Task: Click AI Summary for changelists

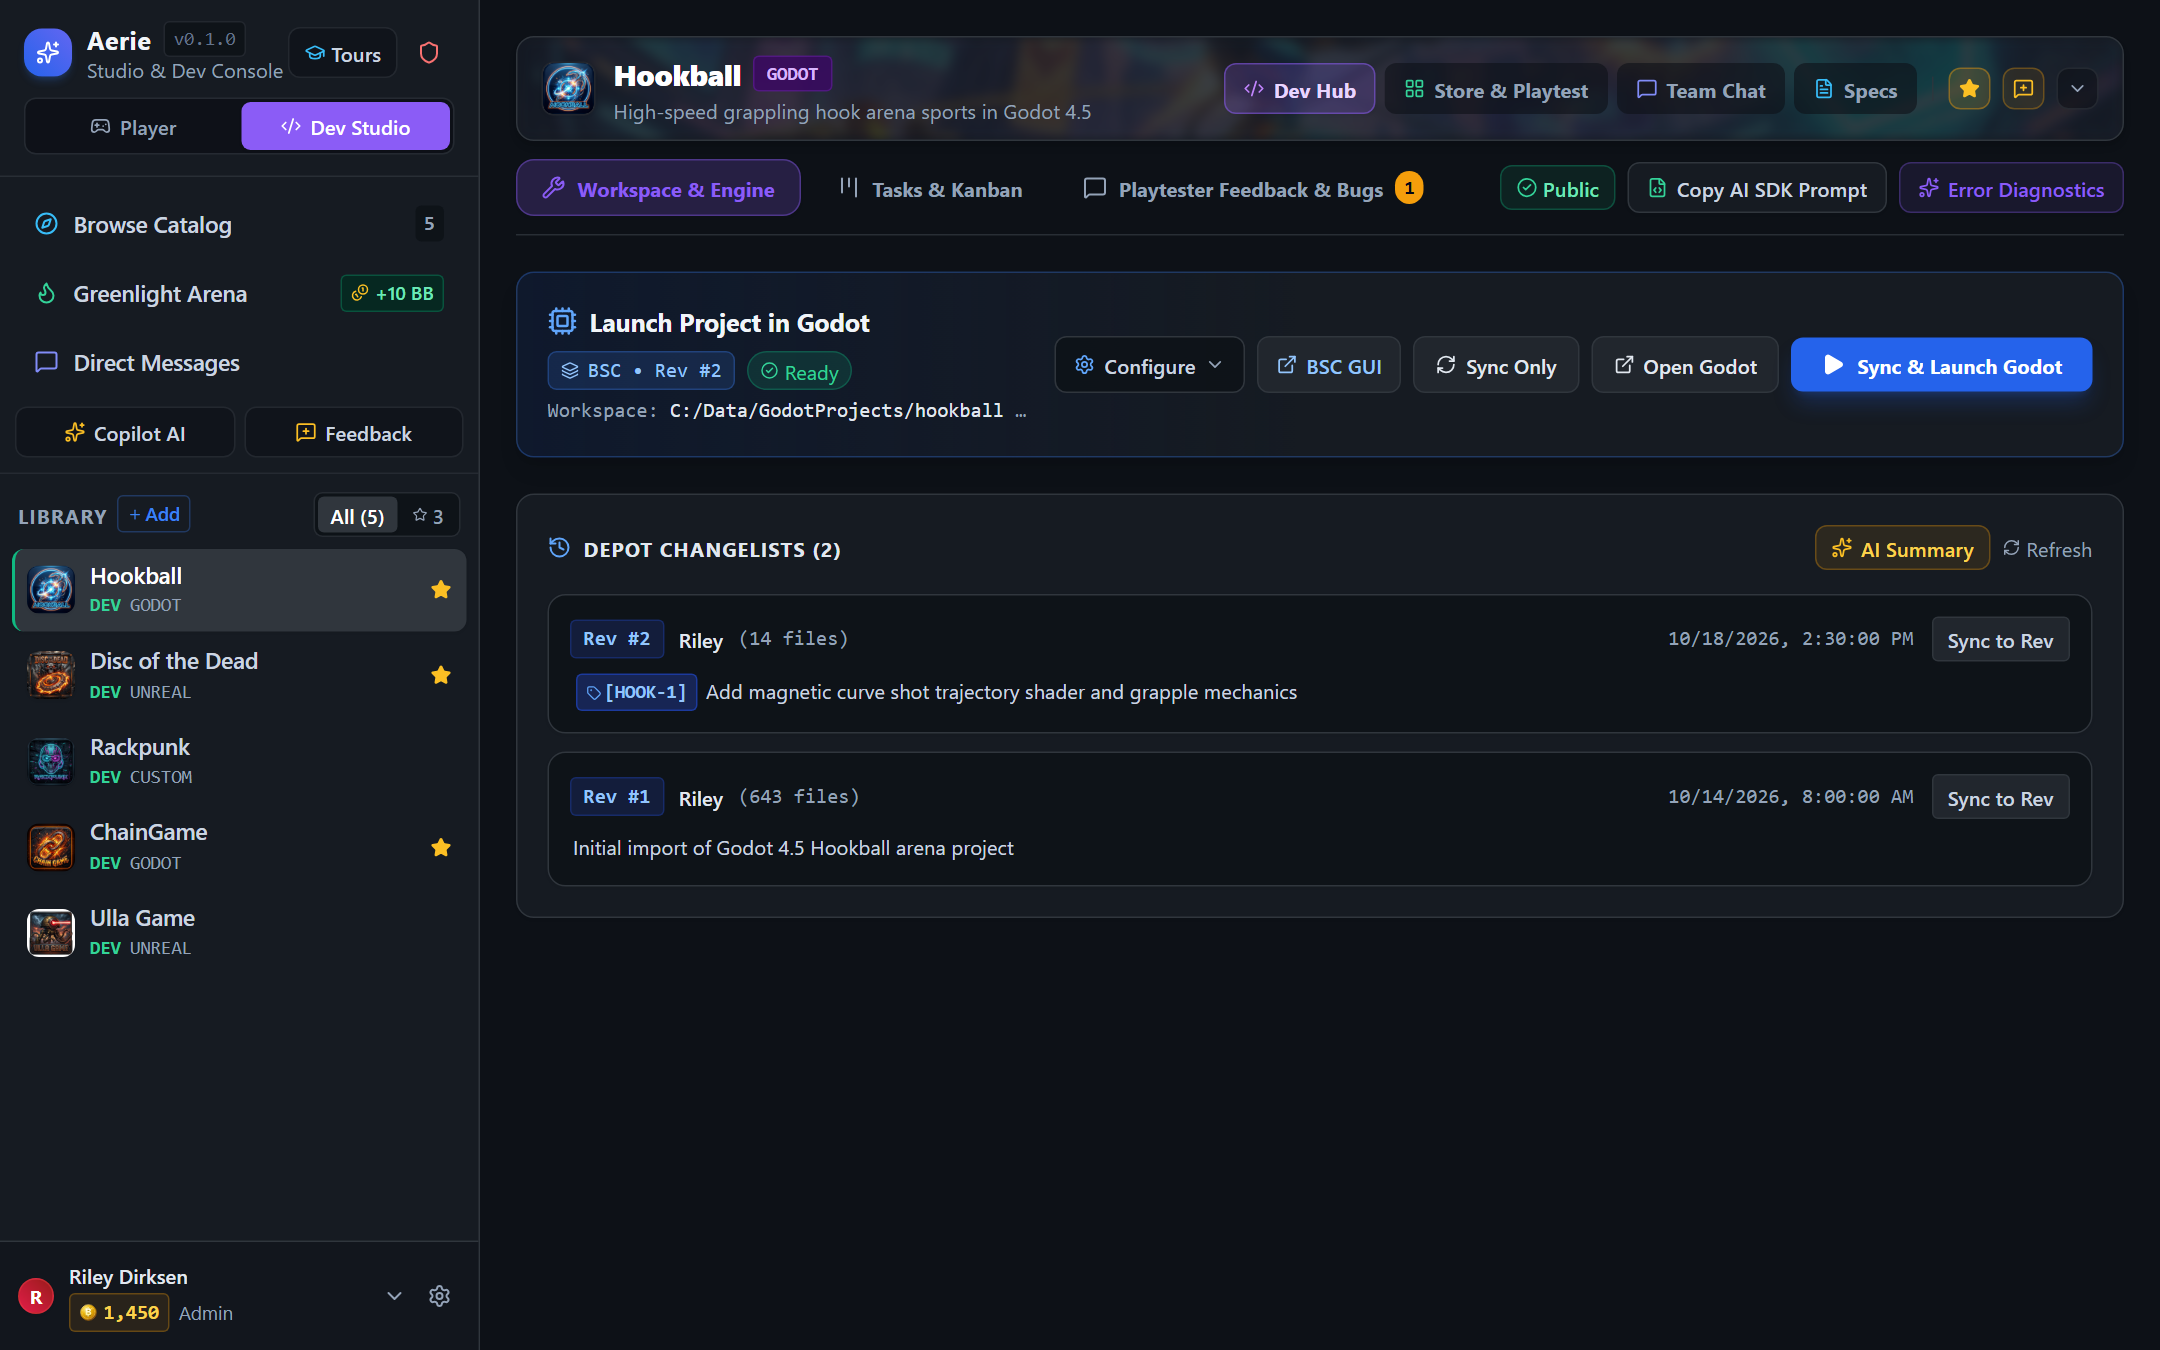Action: (1902, 549)
